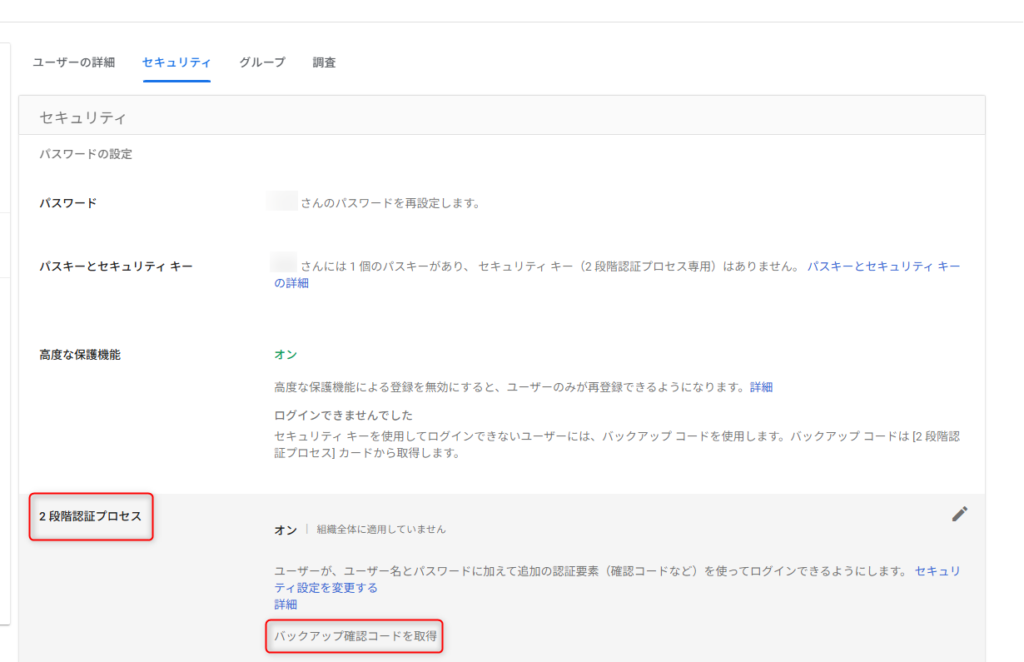Viewport: 1024px width, 662px height.
Task: Click 詳細 link under 2段階認証プロセス description
Action: tap(286, 605)
